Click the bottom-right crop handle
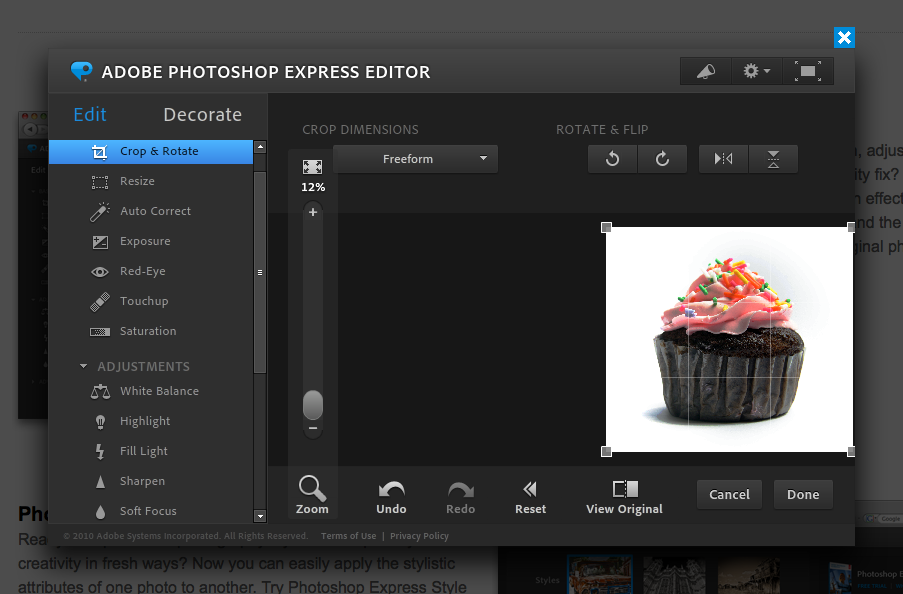The height and width of the screenshot is (594, 903). pyautogui.click(x=851, y=452)
